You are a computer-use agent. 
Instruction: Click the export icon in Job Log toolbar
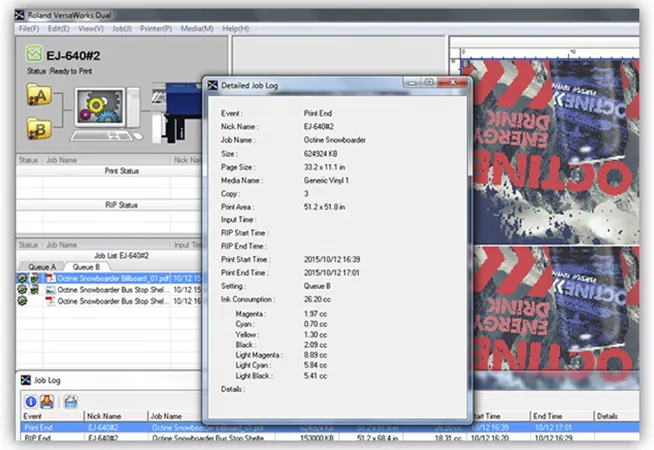tap(49, 401)
